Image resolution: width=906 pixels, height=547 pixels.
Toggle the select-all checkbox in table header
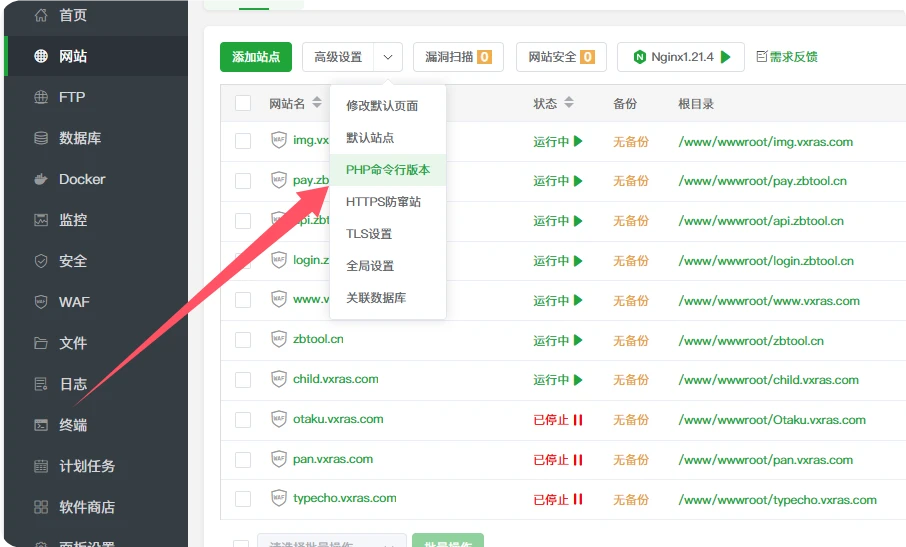click(243, 103)
